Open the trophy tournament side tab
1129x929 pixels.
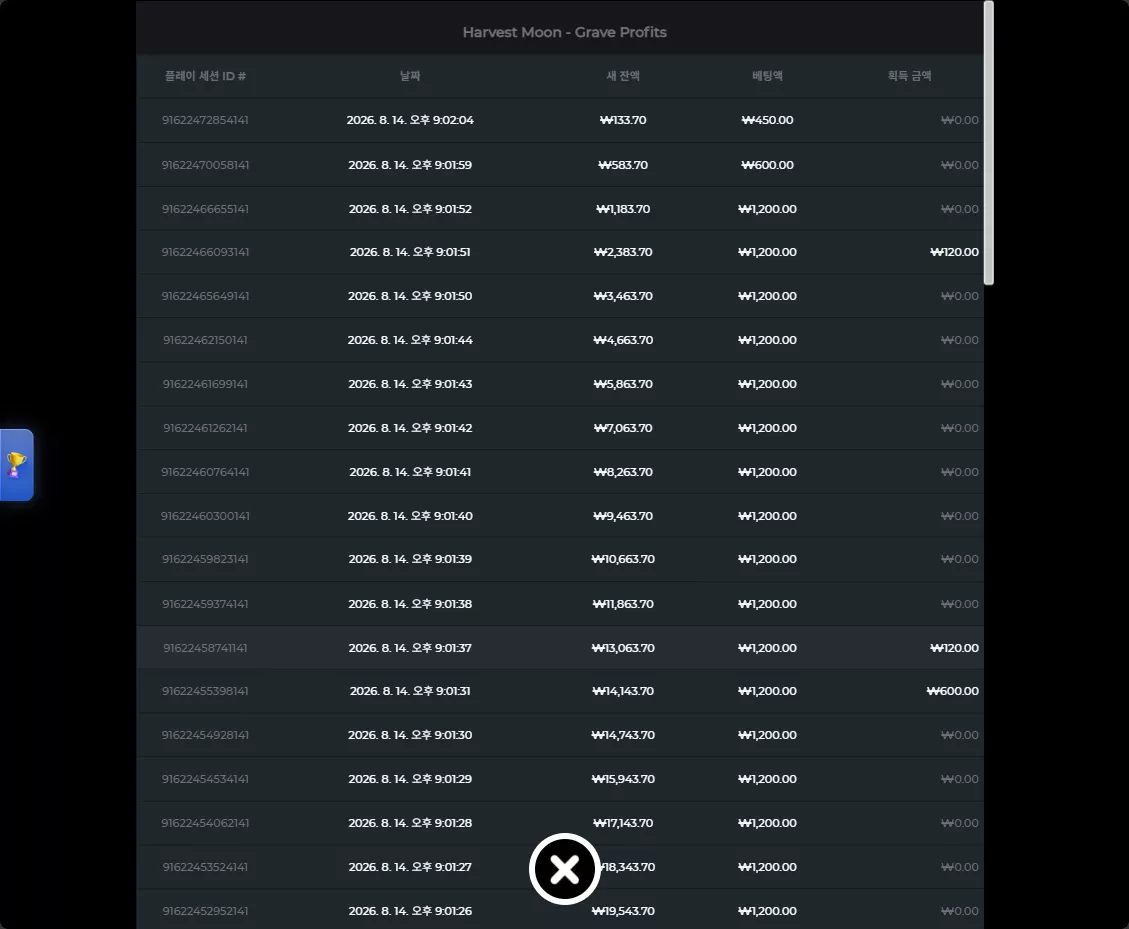16,464
